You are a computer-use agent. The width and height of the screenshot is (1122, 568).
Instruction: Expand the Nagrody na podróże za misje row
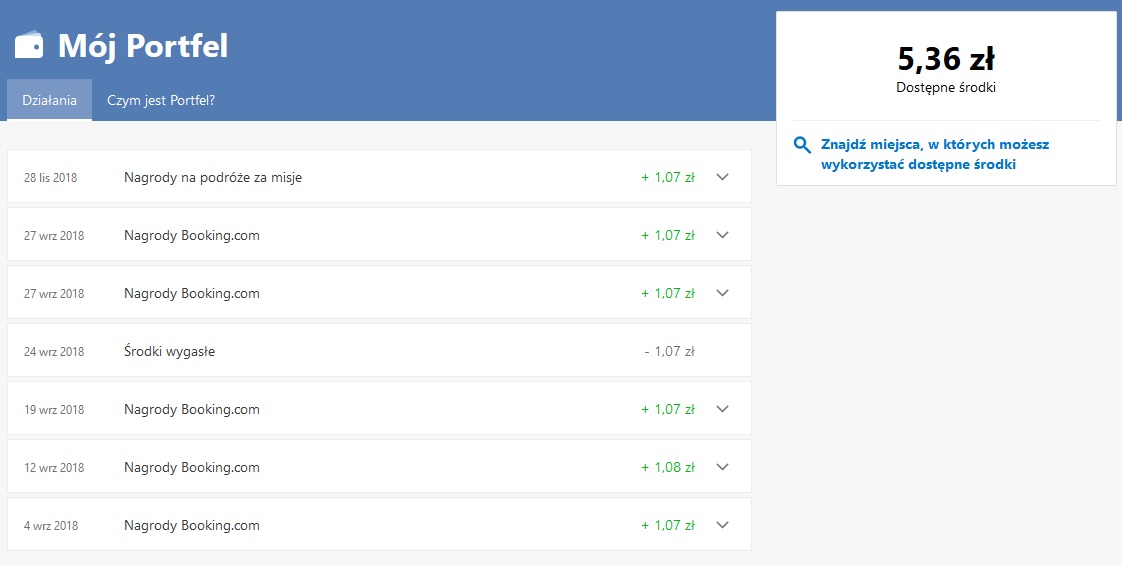tap(723, 177)
